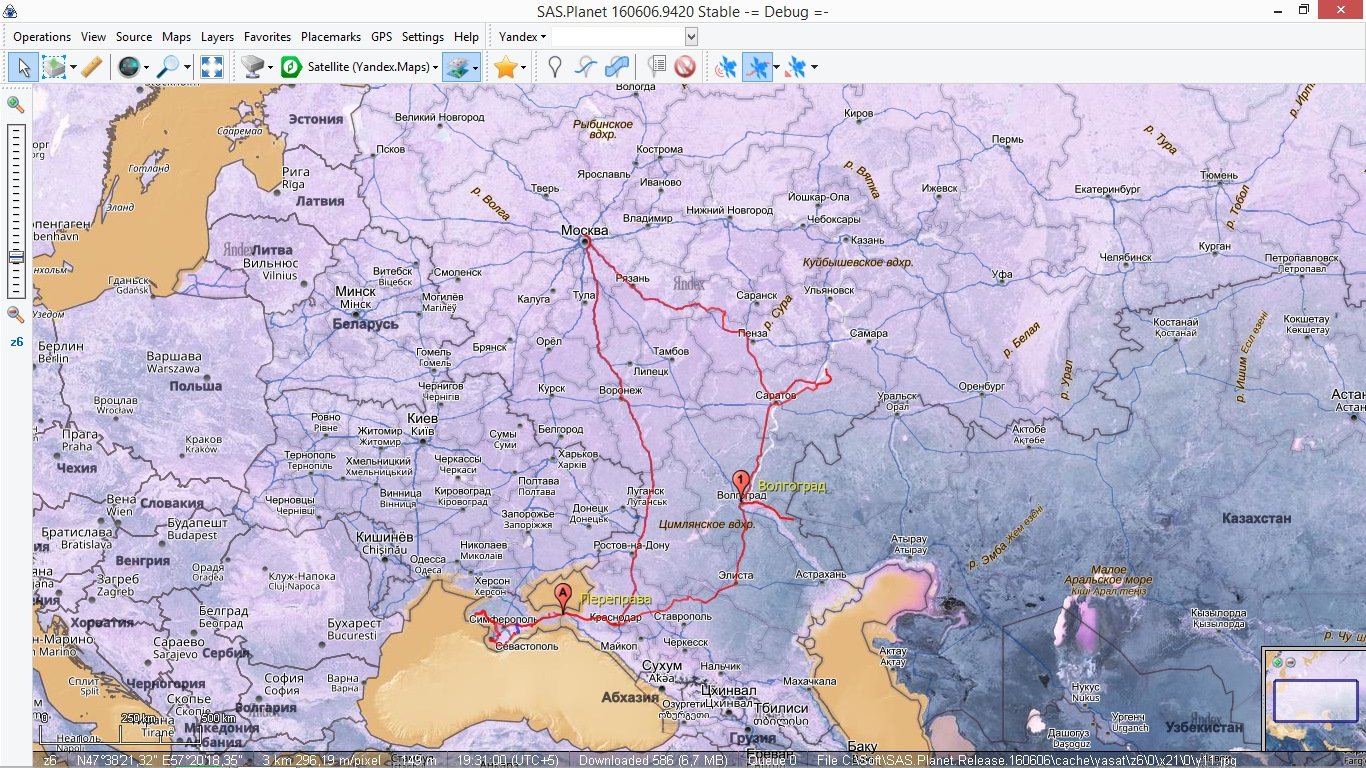This screenshot has height=768, width=1366.
Task: Click the green Yandex map icon
Action: (x=291, y=67)
